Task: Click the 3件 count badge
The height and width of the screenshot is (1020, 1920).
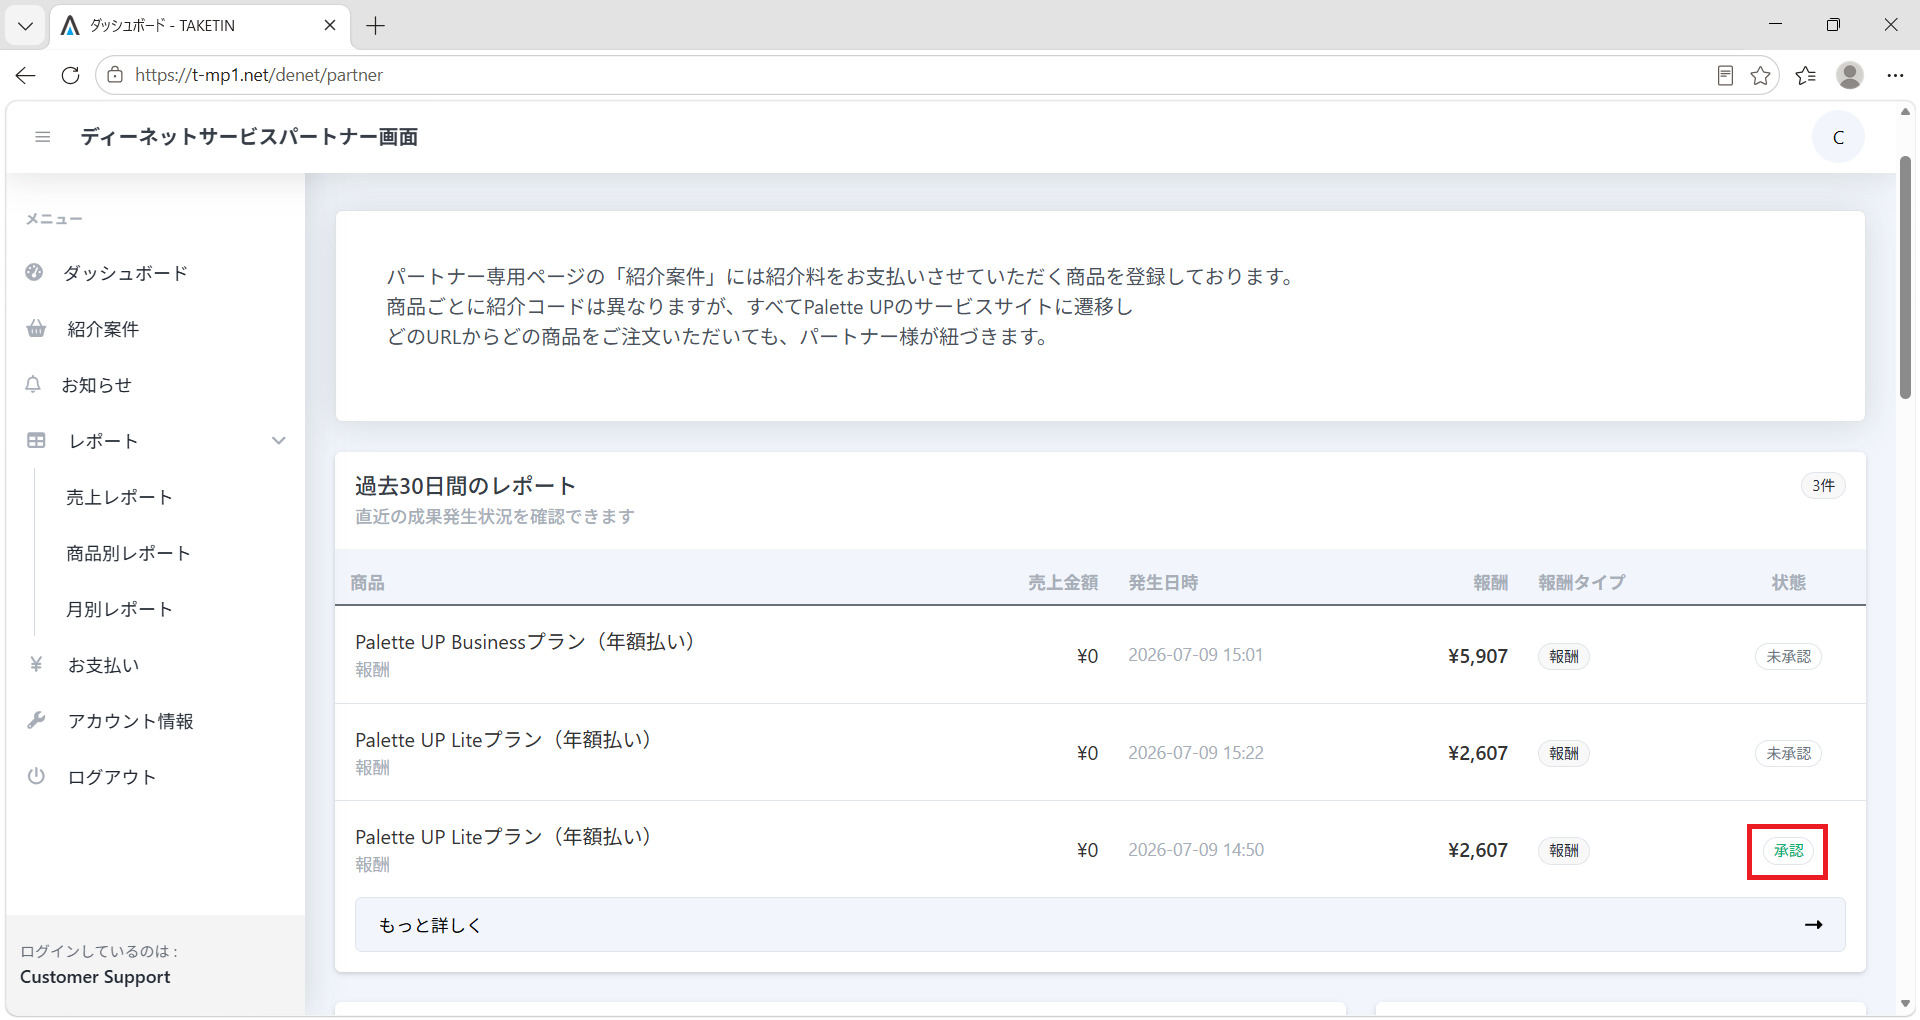Action: click(x=1823, y=486)
